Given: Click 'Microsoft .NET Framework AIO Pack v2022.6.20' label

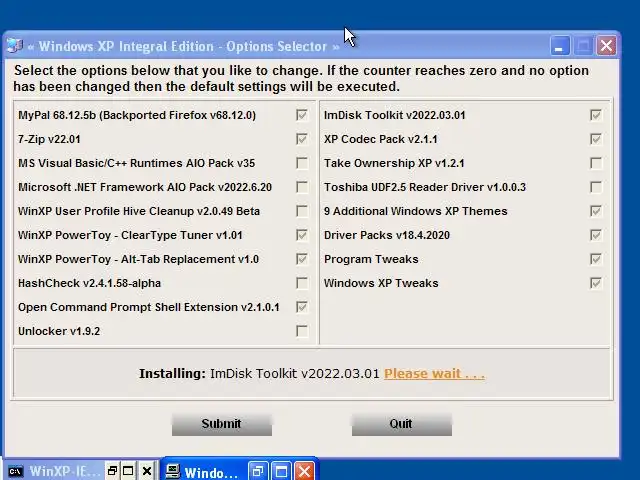Looking at the screenshot, I should pos(145,187).
